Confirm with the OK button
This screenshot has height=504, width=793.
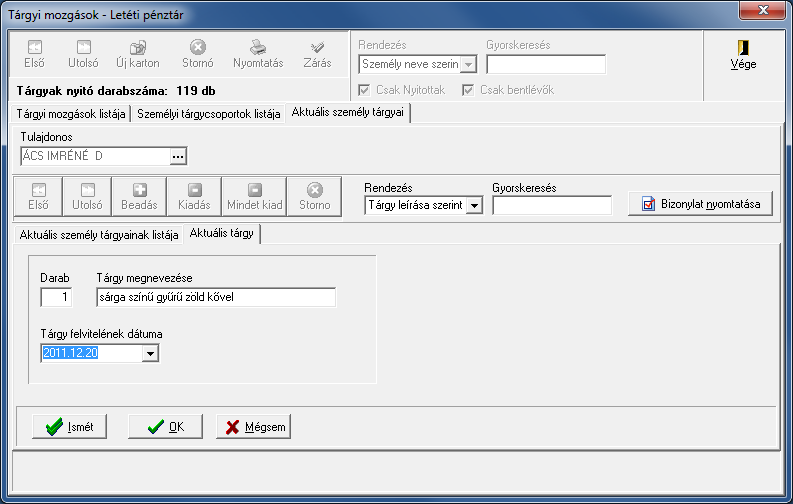point(165,427)
